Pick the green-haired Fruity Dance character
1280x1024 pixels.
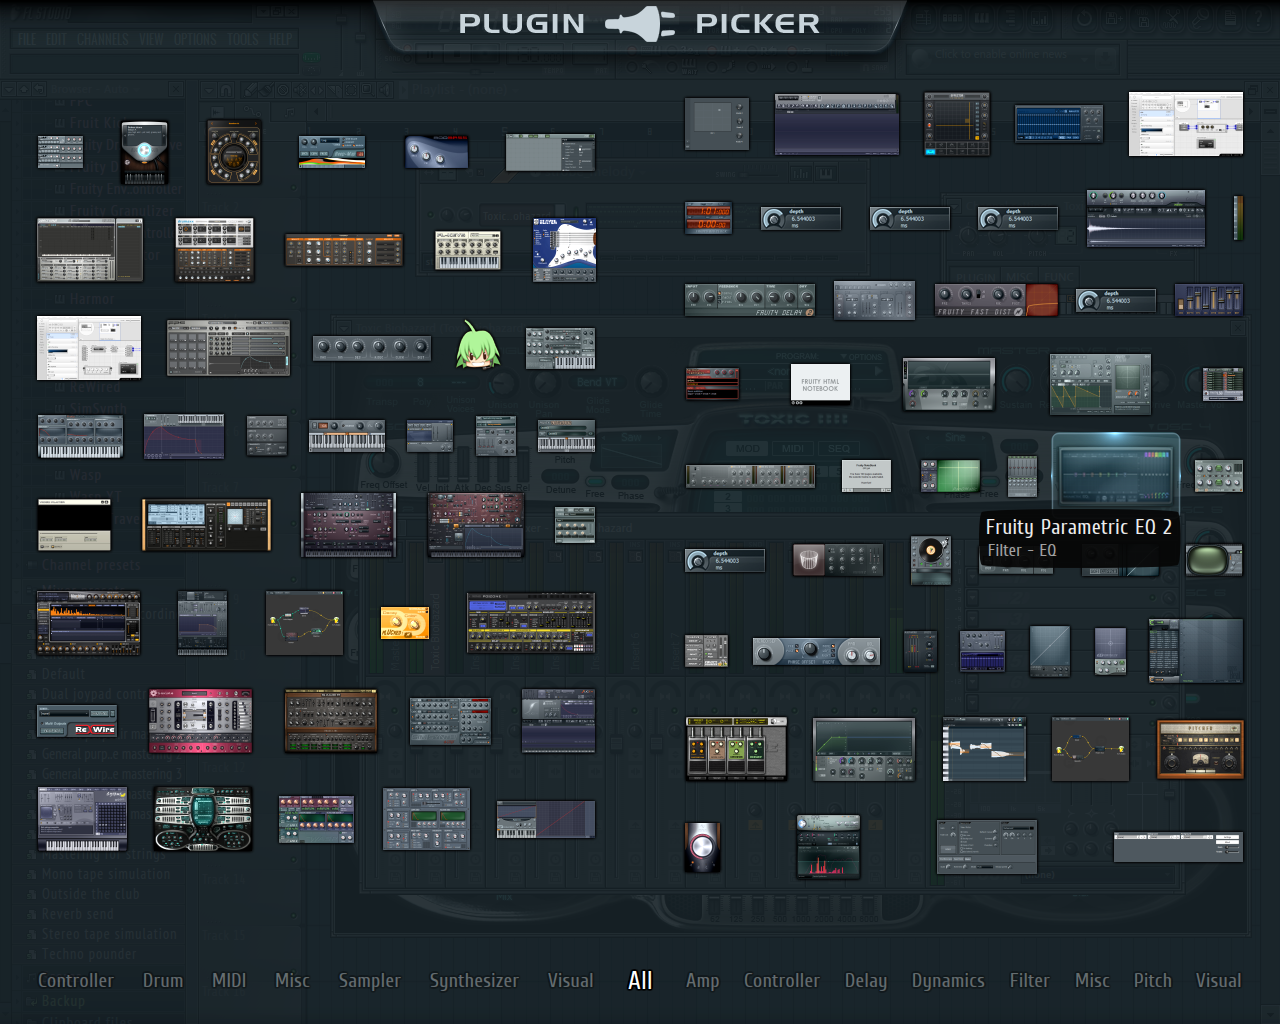pos(477,345)
